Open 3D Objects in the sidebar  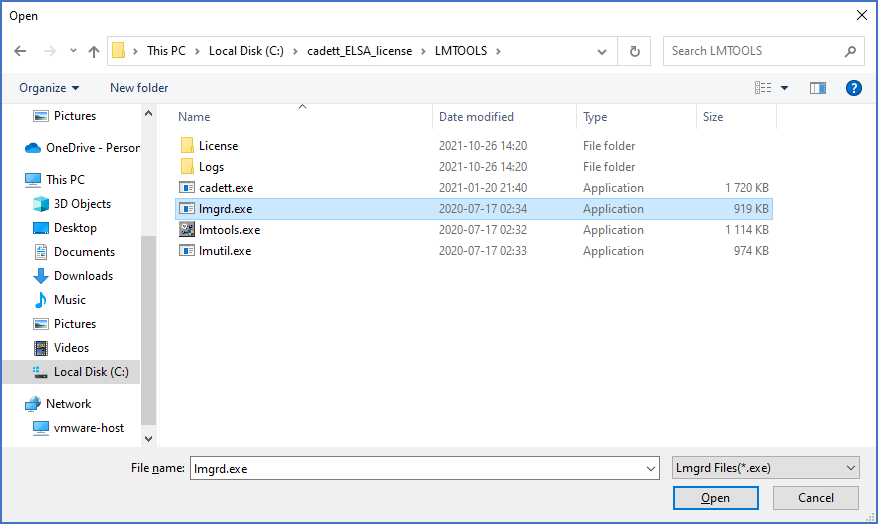[x=72, y=204]
